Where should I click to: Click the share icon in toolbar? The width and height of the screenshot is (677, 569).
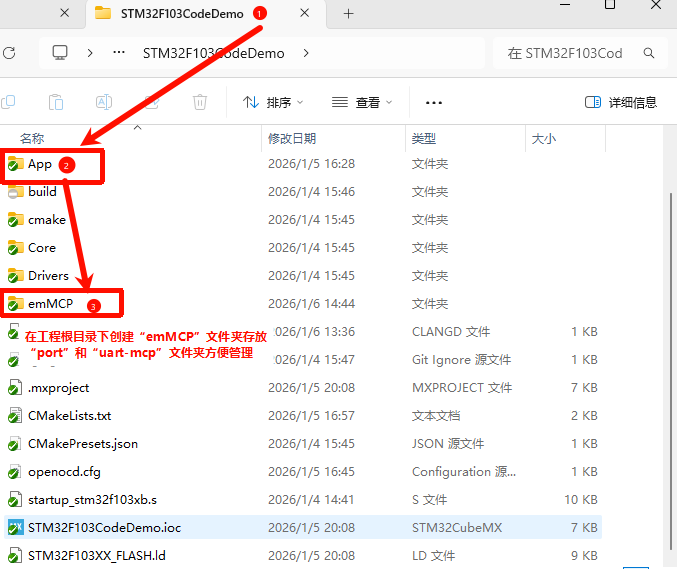click(x=152, y=102)
